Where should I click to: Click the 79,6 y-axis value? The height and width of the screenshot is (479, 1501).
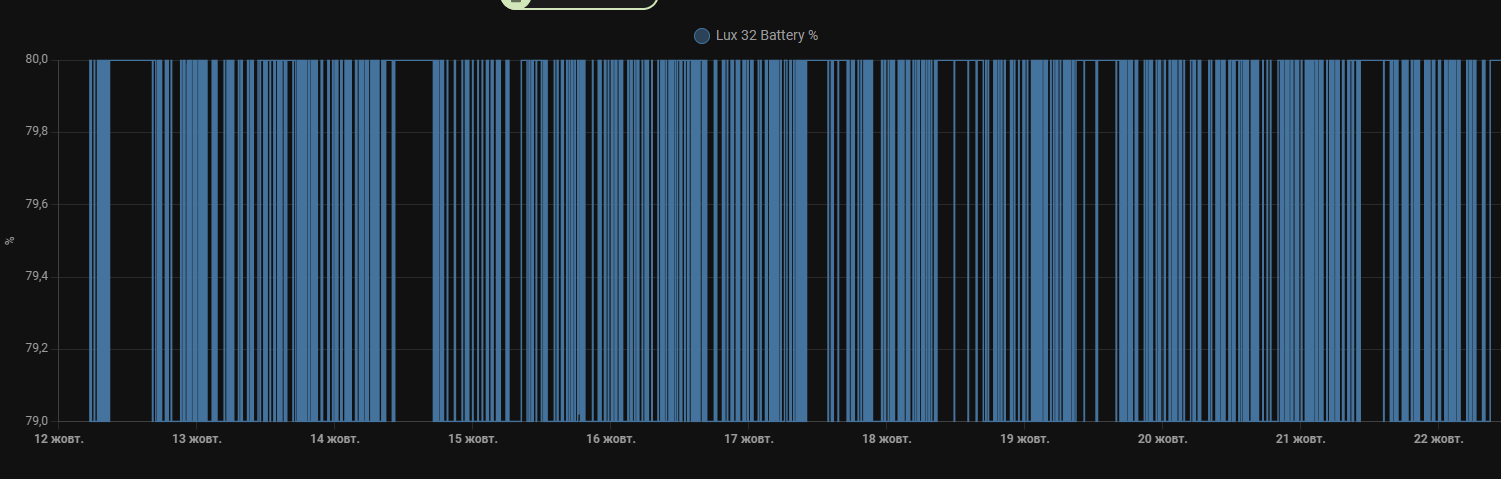(x=36, y=205)
